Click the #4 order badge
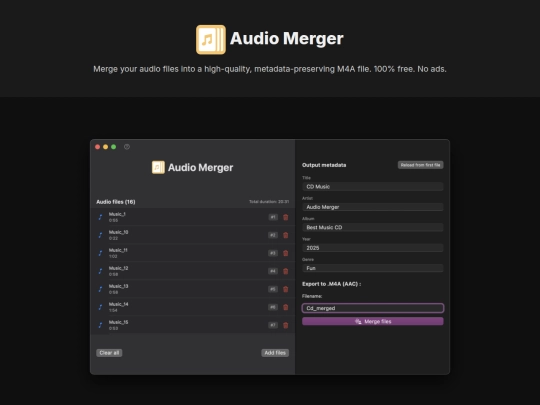This screenshot has height=405, width=540. coord(273,271)
